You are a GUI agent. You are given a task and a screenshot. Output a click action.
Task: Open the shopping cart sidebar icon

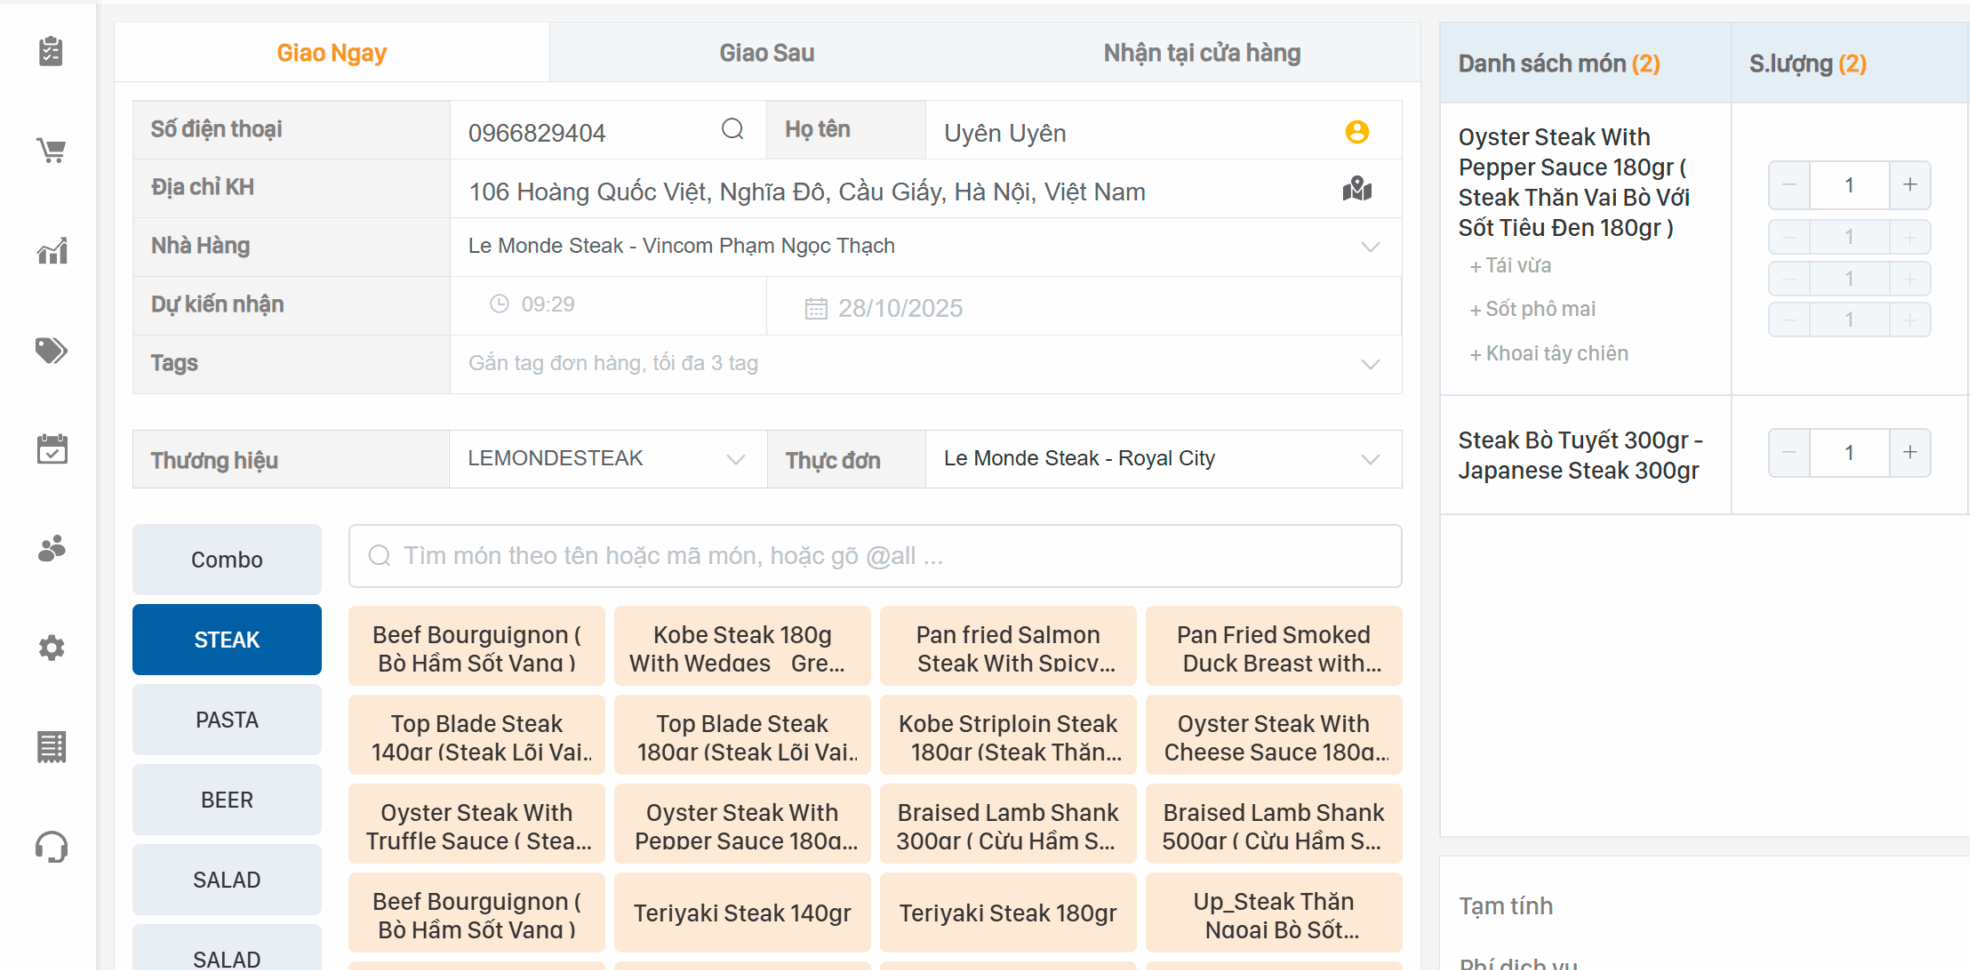[x=51, y=151]
